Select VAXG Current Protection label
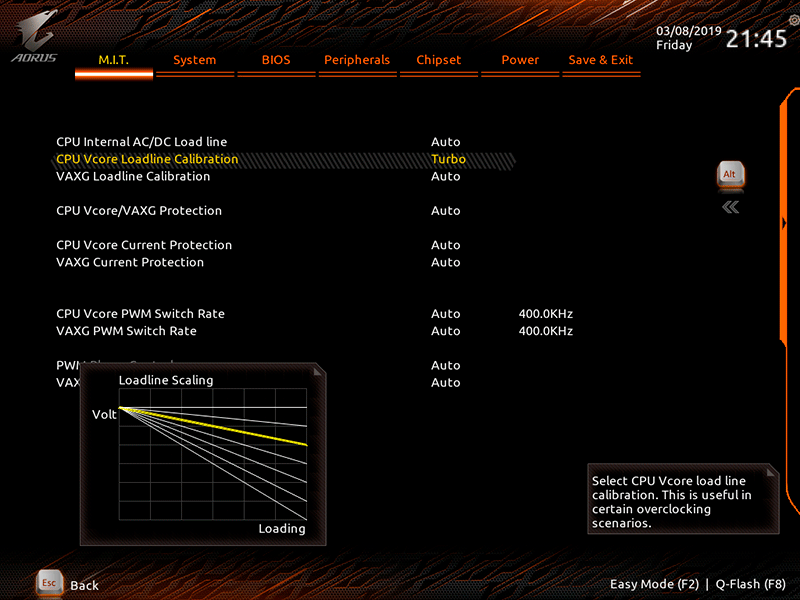 [x=130, y=262]
